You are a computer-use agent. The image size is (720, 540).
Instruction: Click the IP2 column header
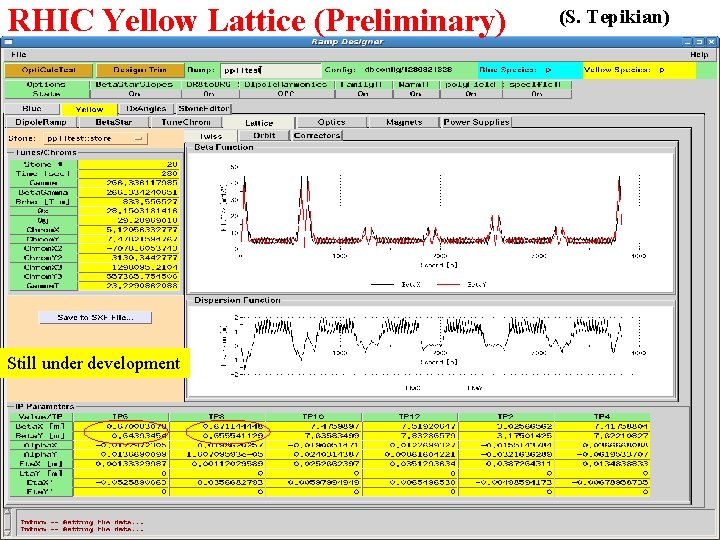(x=506, y=417)
